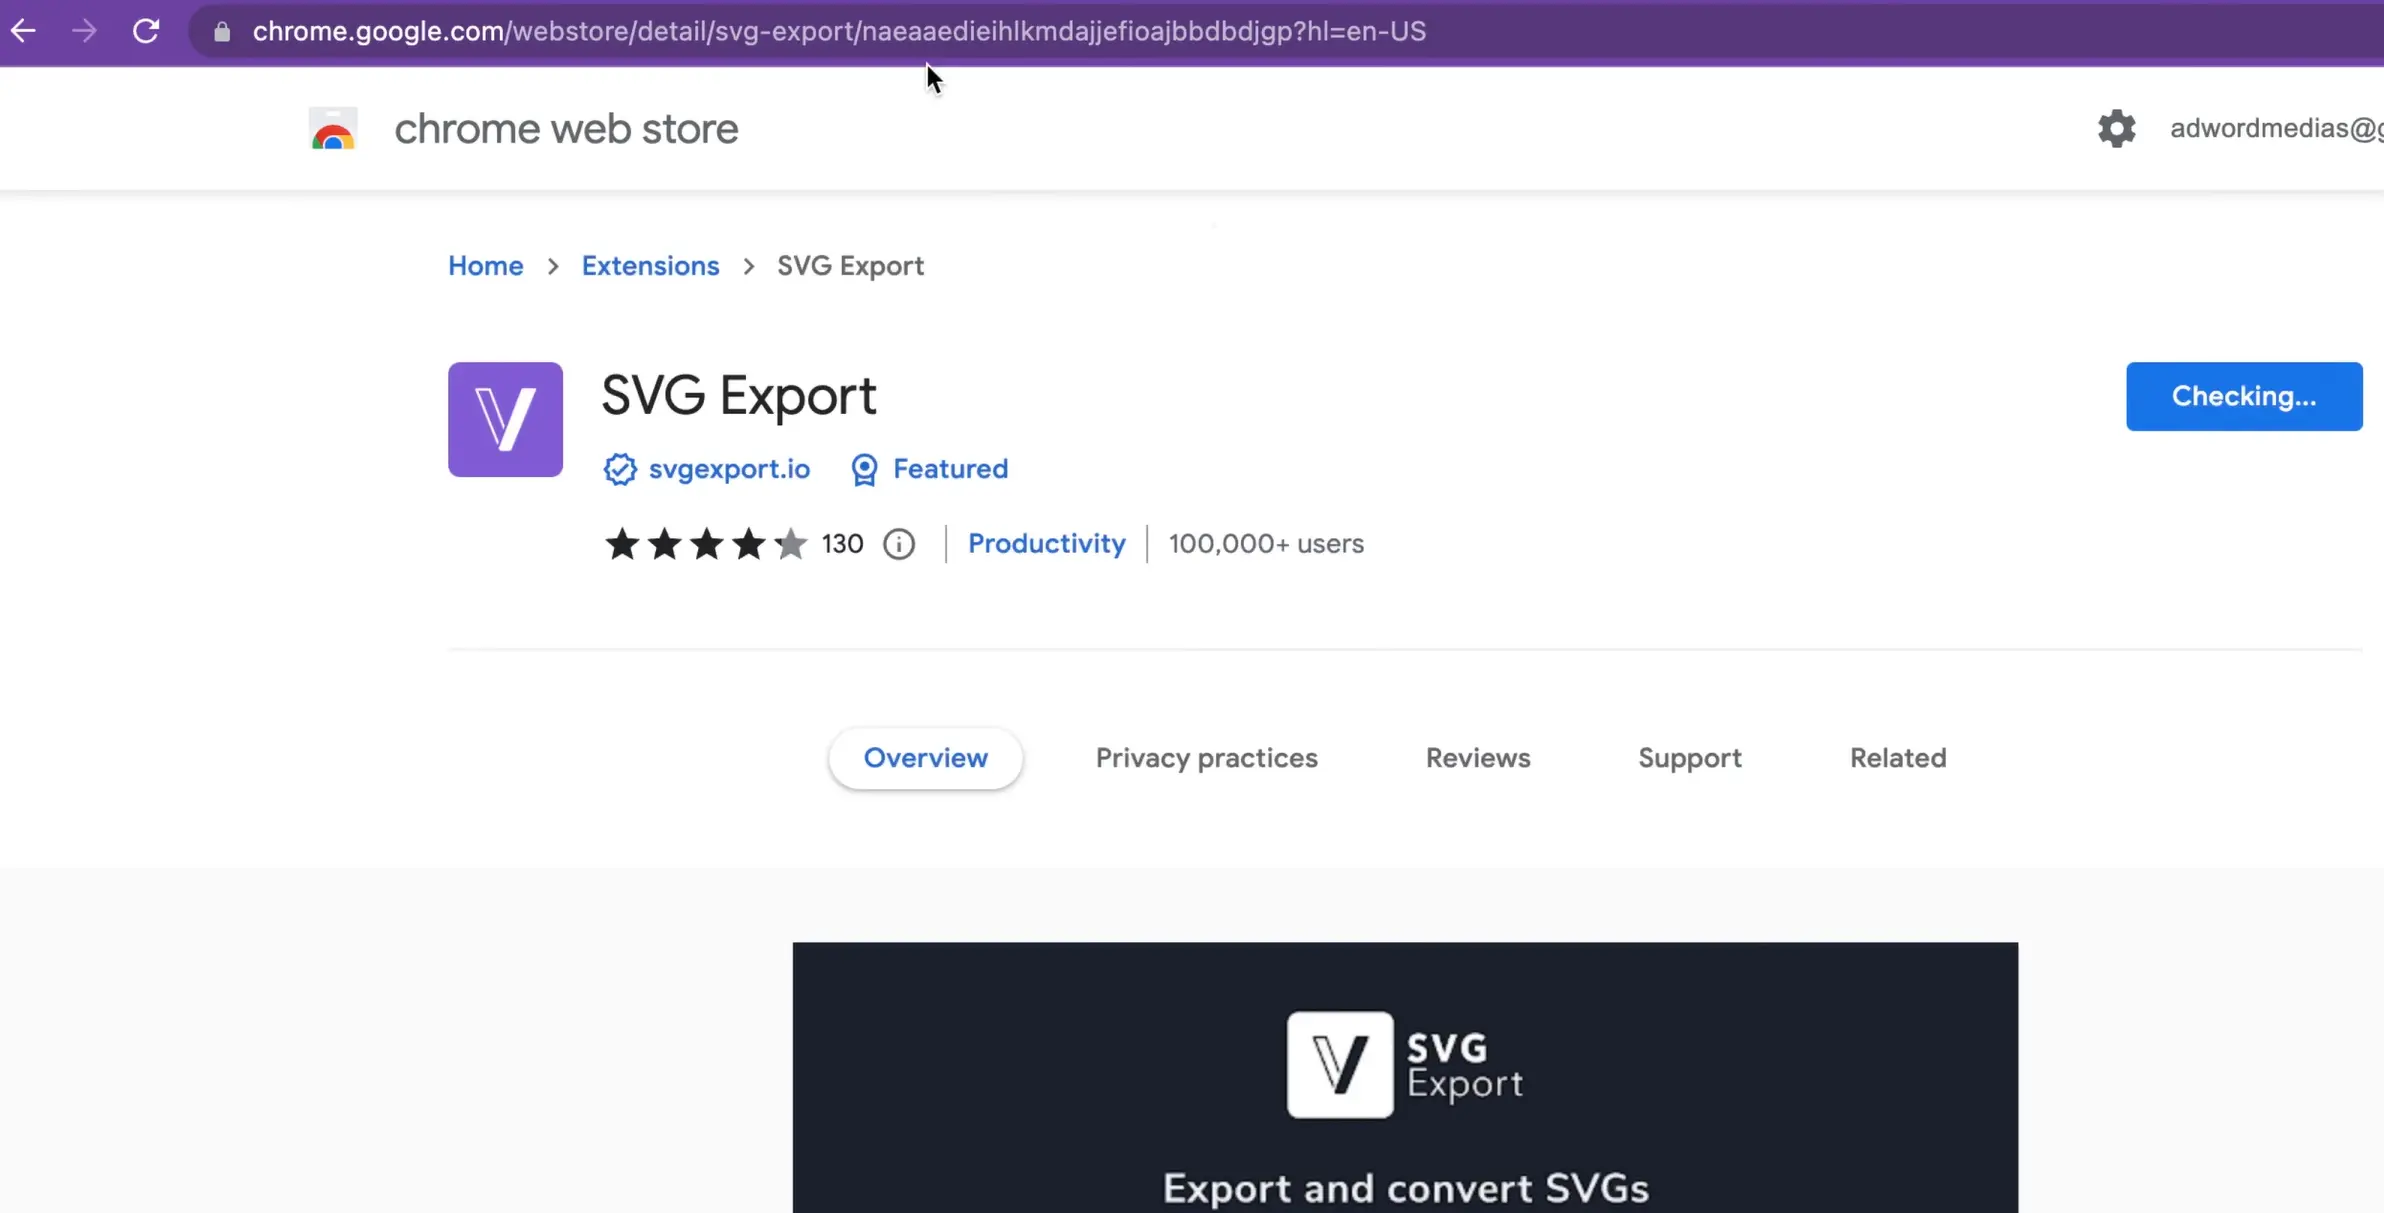
Task: Click the Checking... install button
Action: coord(2243,396)
